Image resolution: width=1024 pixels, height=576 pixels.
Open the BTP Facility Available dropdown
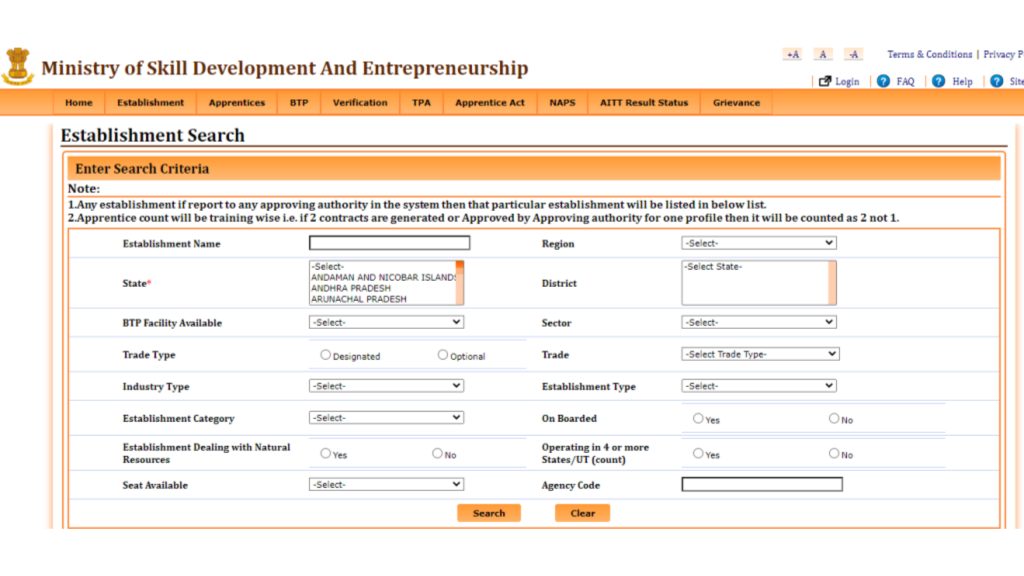pyautogui.click(x=387, y=322)
